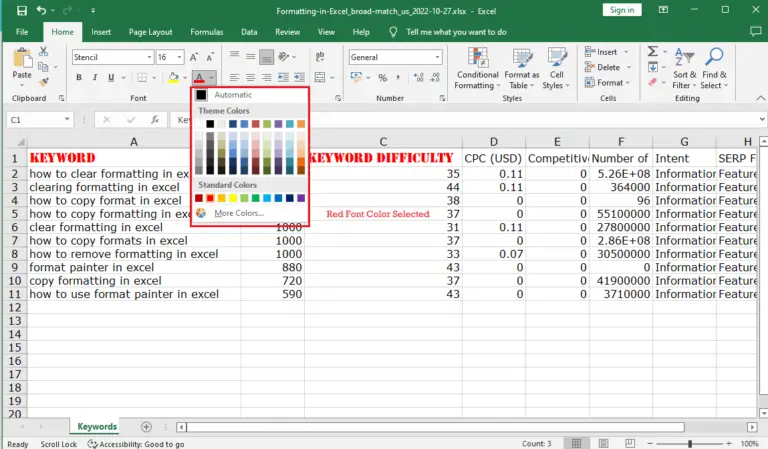Screen dimensions: 768x449
Task: Toggle Align Right horizontal alignment
Action: pos(266,77)
